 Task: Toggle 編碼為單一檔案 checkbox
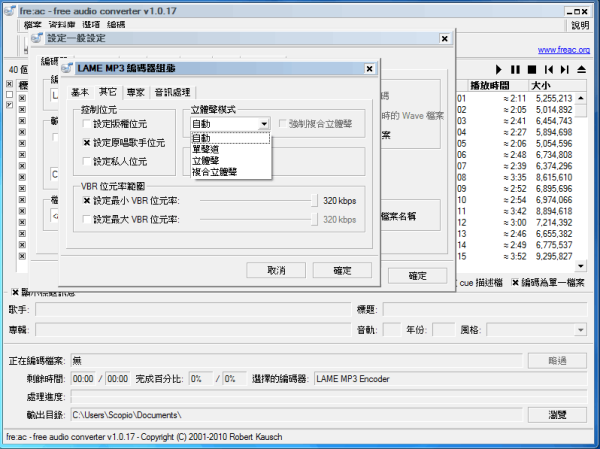515,282
